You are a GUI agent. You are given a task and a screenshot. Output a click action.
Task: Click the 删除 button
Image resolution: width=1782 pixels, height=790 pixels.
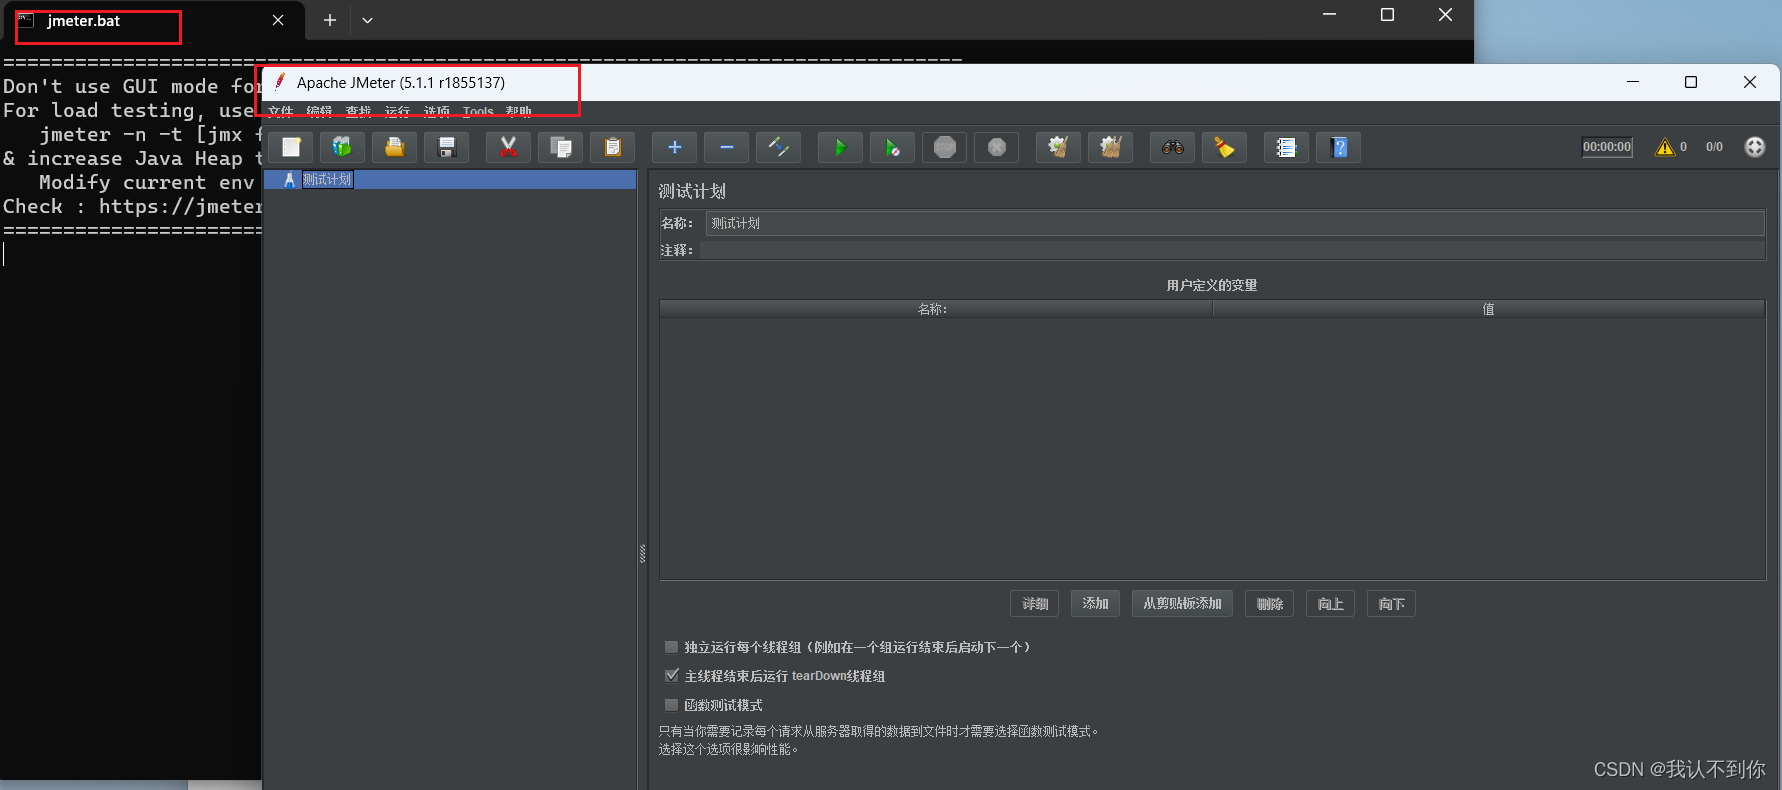click(1270, 604)
